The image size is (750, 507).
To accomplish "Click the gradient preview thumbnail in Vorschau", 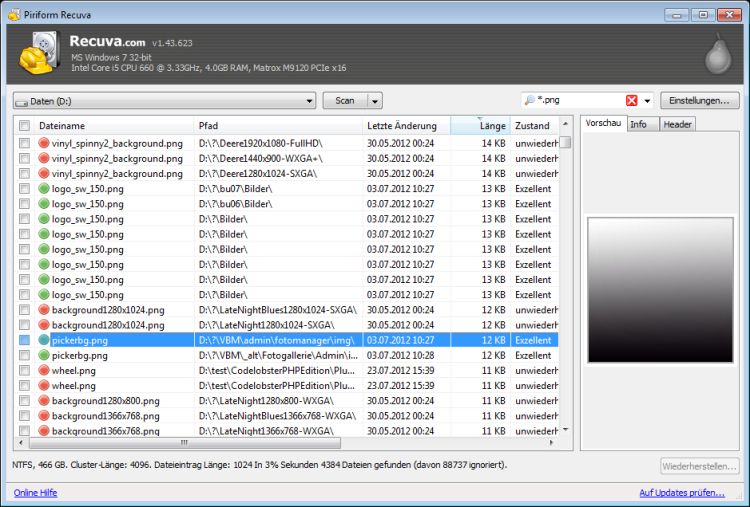I will pos(660,290).
